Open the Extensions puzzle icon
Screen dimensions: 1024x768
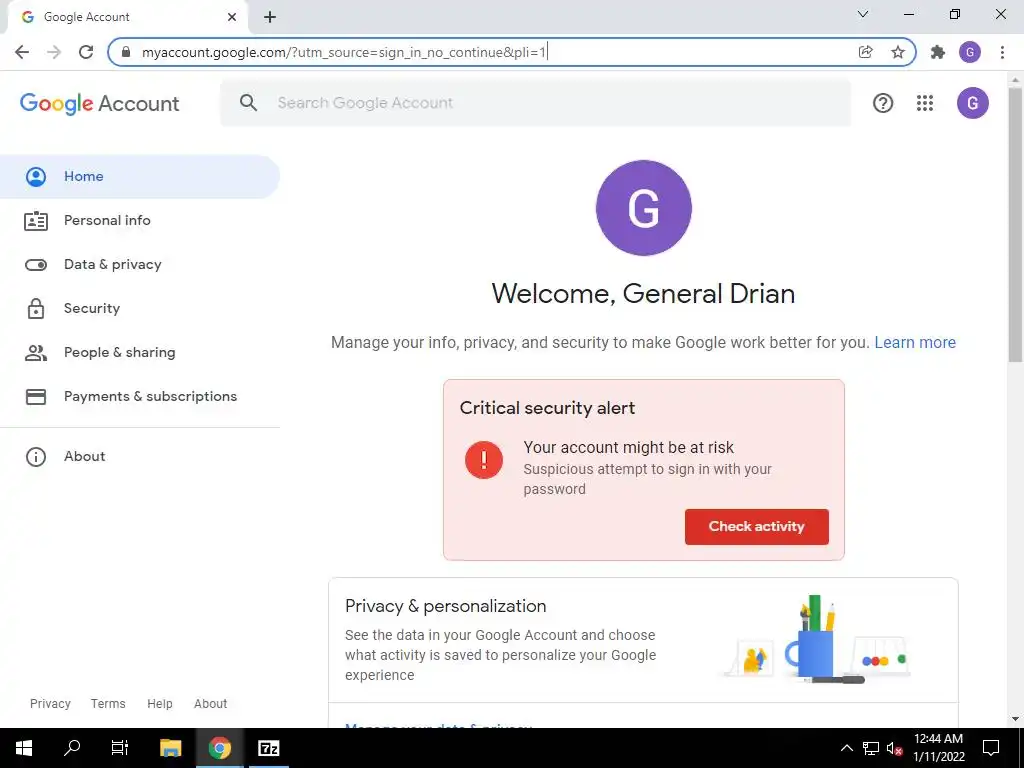[x=938, y=52]
